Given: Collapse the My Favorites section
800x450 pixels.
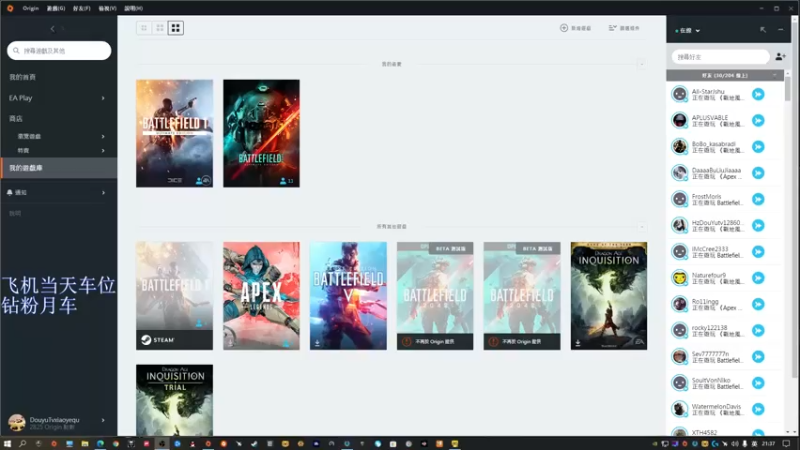Looking at the screenshot, I should [x=642, y=64].
